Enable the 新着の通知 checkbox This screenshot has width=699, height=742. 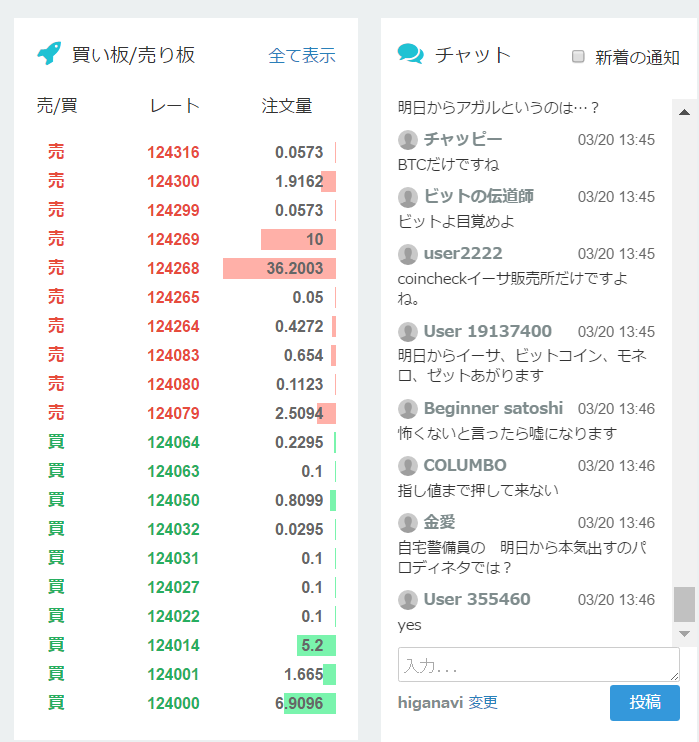pyautogui.click(x=578, y=56)
